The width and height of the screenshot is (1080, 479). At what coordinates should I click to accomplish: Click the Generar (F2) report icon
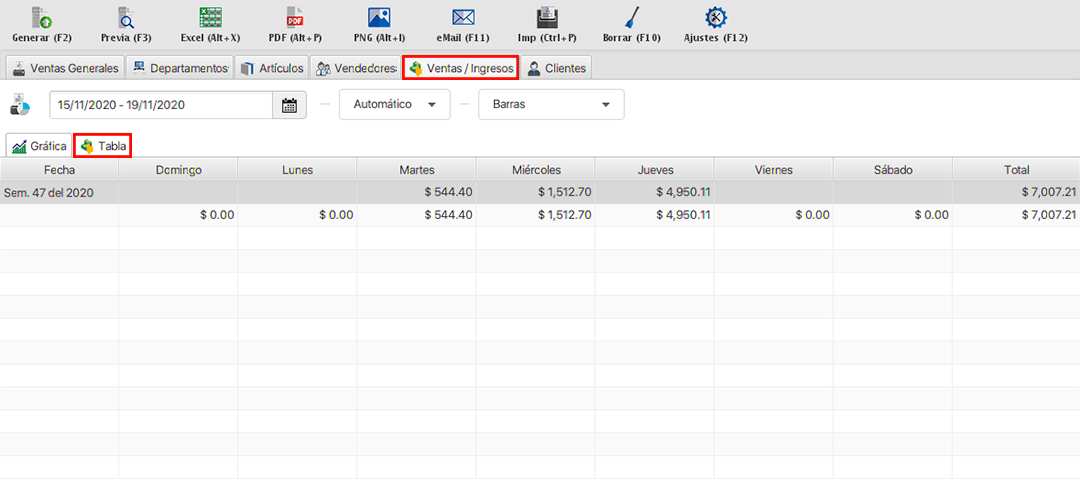(42, 18)
